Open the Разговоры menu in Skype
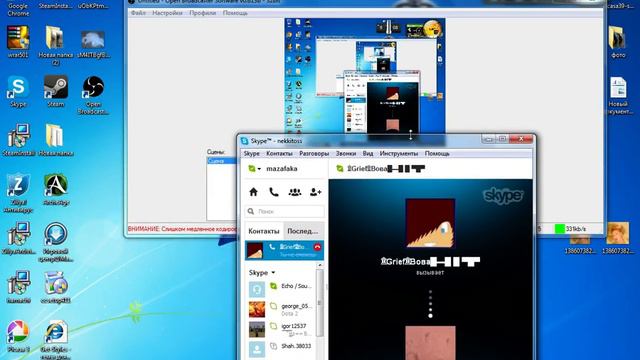 pos(314,153)
